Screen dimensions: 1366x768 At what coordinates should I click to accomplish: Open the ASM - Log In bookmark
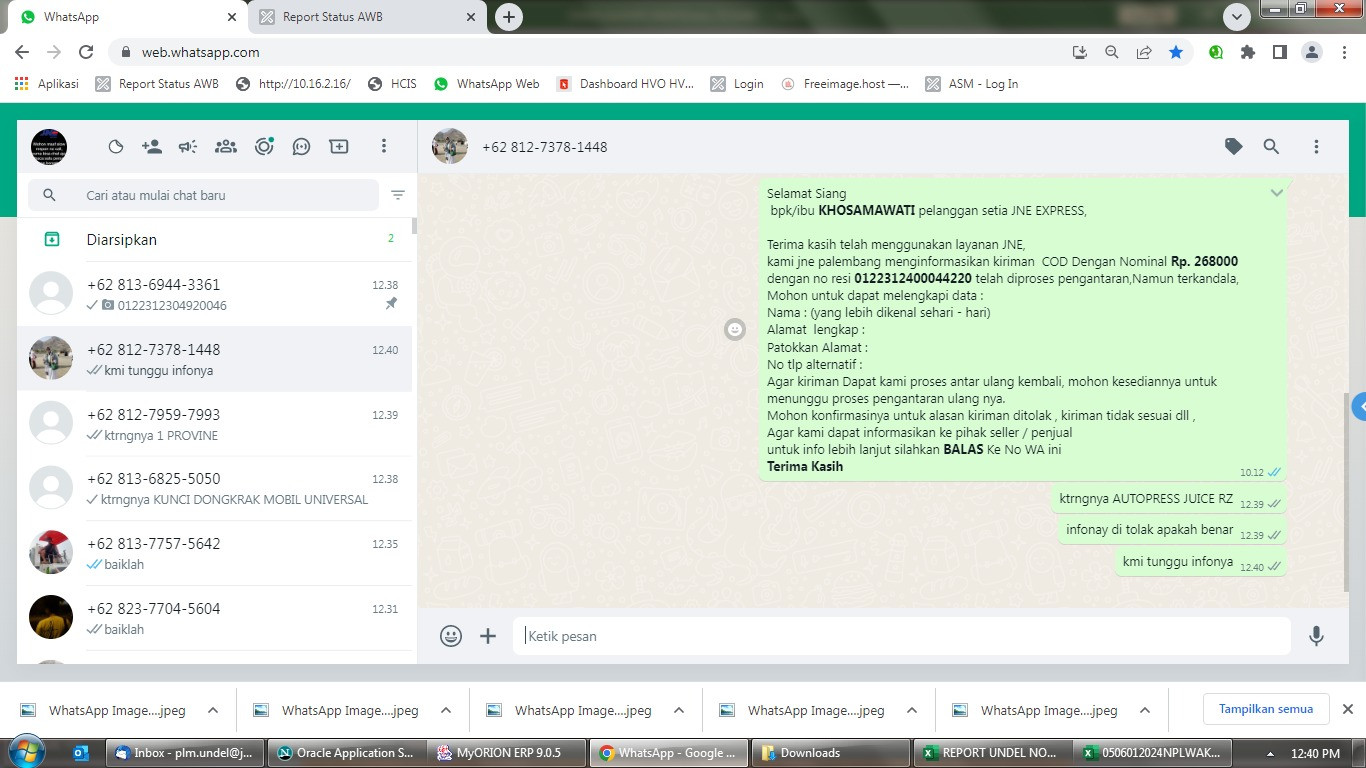tap(972, 84)
